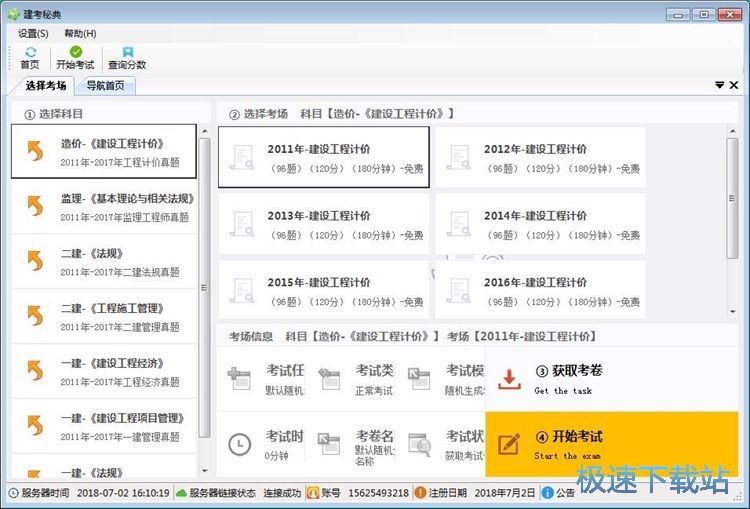Click the paper icon of 2016年 exam
The width and height of the screenshot is (750, 509).
[x=459, y=290]
